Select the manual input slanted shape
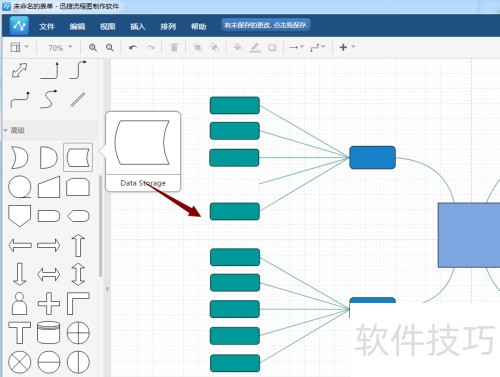This screenshot has height=377, width=500. coord(49,187)
